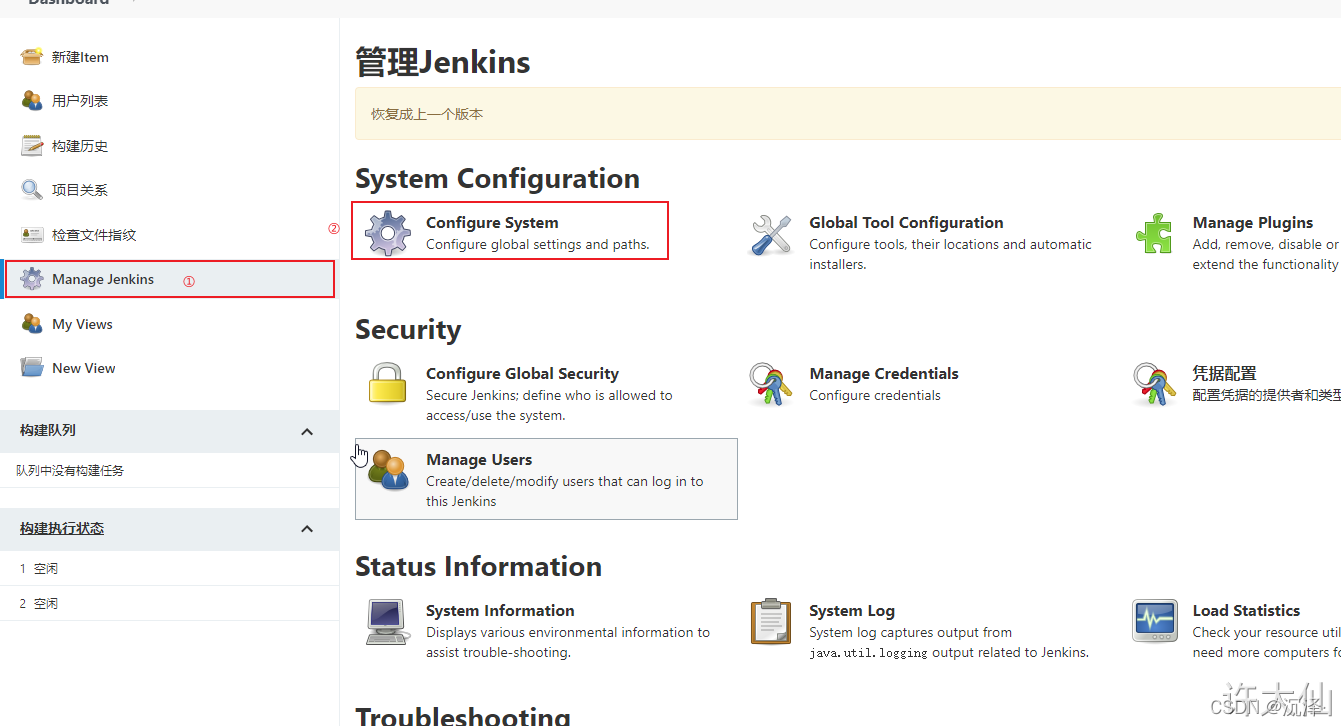The width and height of the screenshot is (1341, 726).
Task: Open 新建Item in the sidebar
Action: point(80,57)
